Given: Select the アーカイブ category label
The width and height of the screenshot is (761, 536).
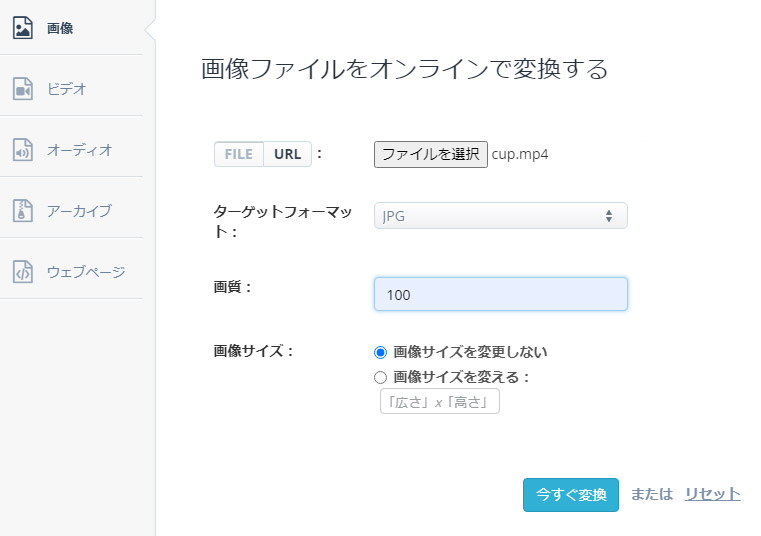Looking at the screenshot, I should [79, 211].
